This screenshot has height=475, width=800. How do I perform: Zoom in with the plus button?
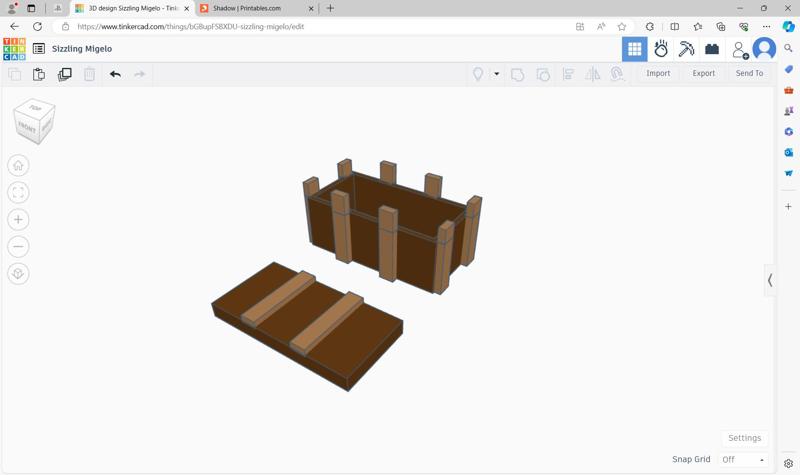tap(18, 220)
